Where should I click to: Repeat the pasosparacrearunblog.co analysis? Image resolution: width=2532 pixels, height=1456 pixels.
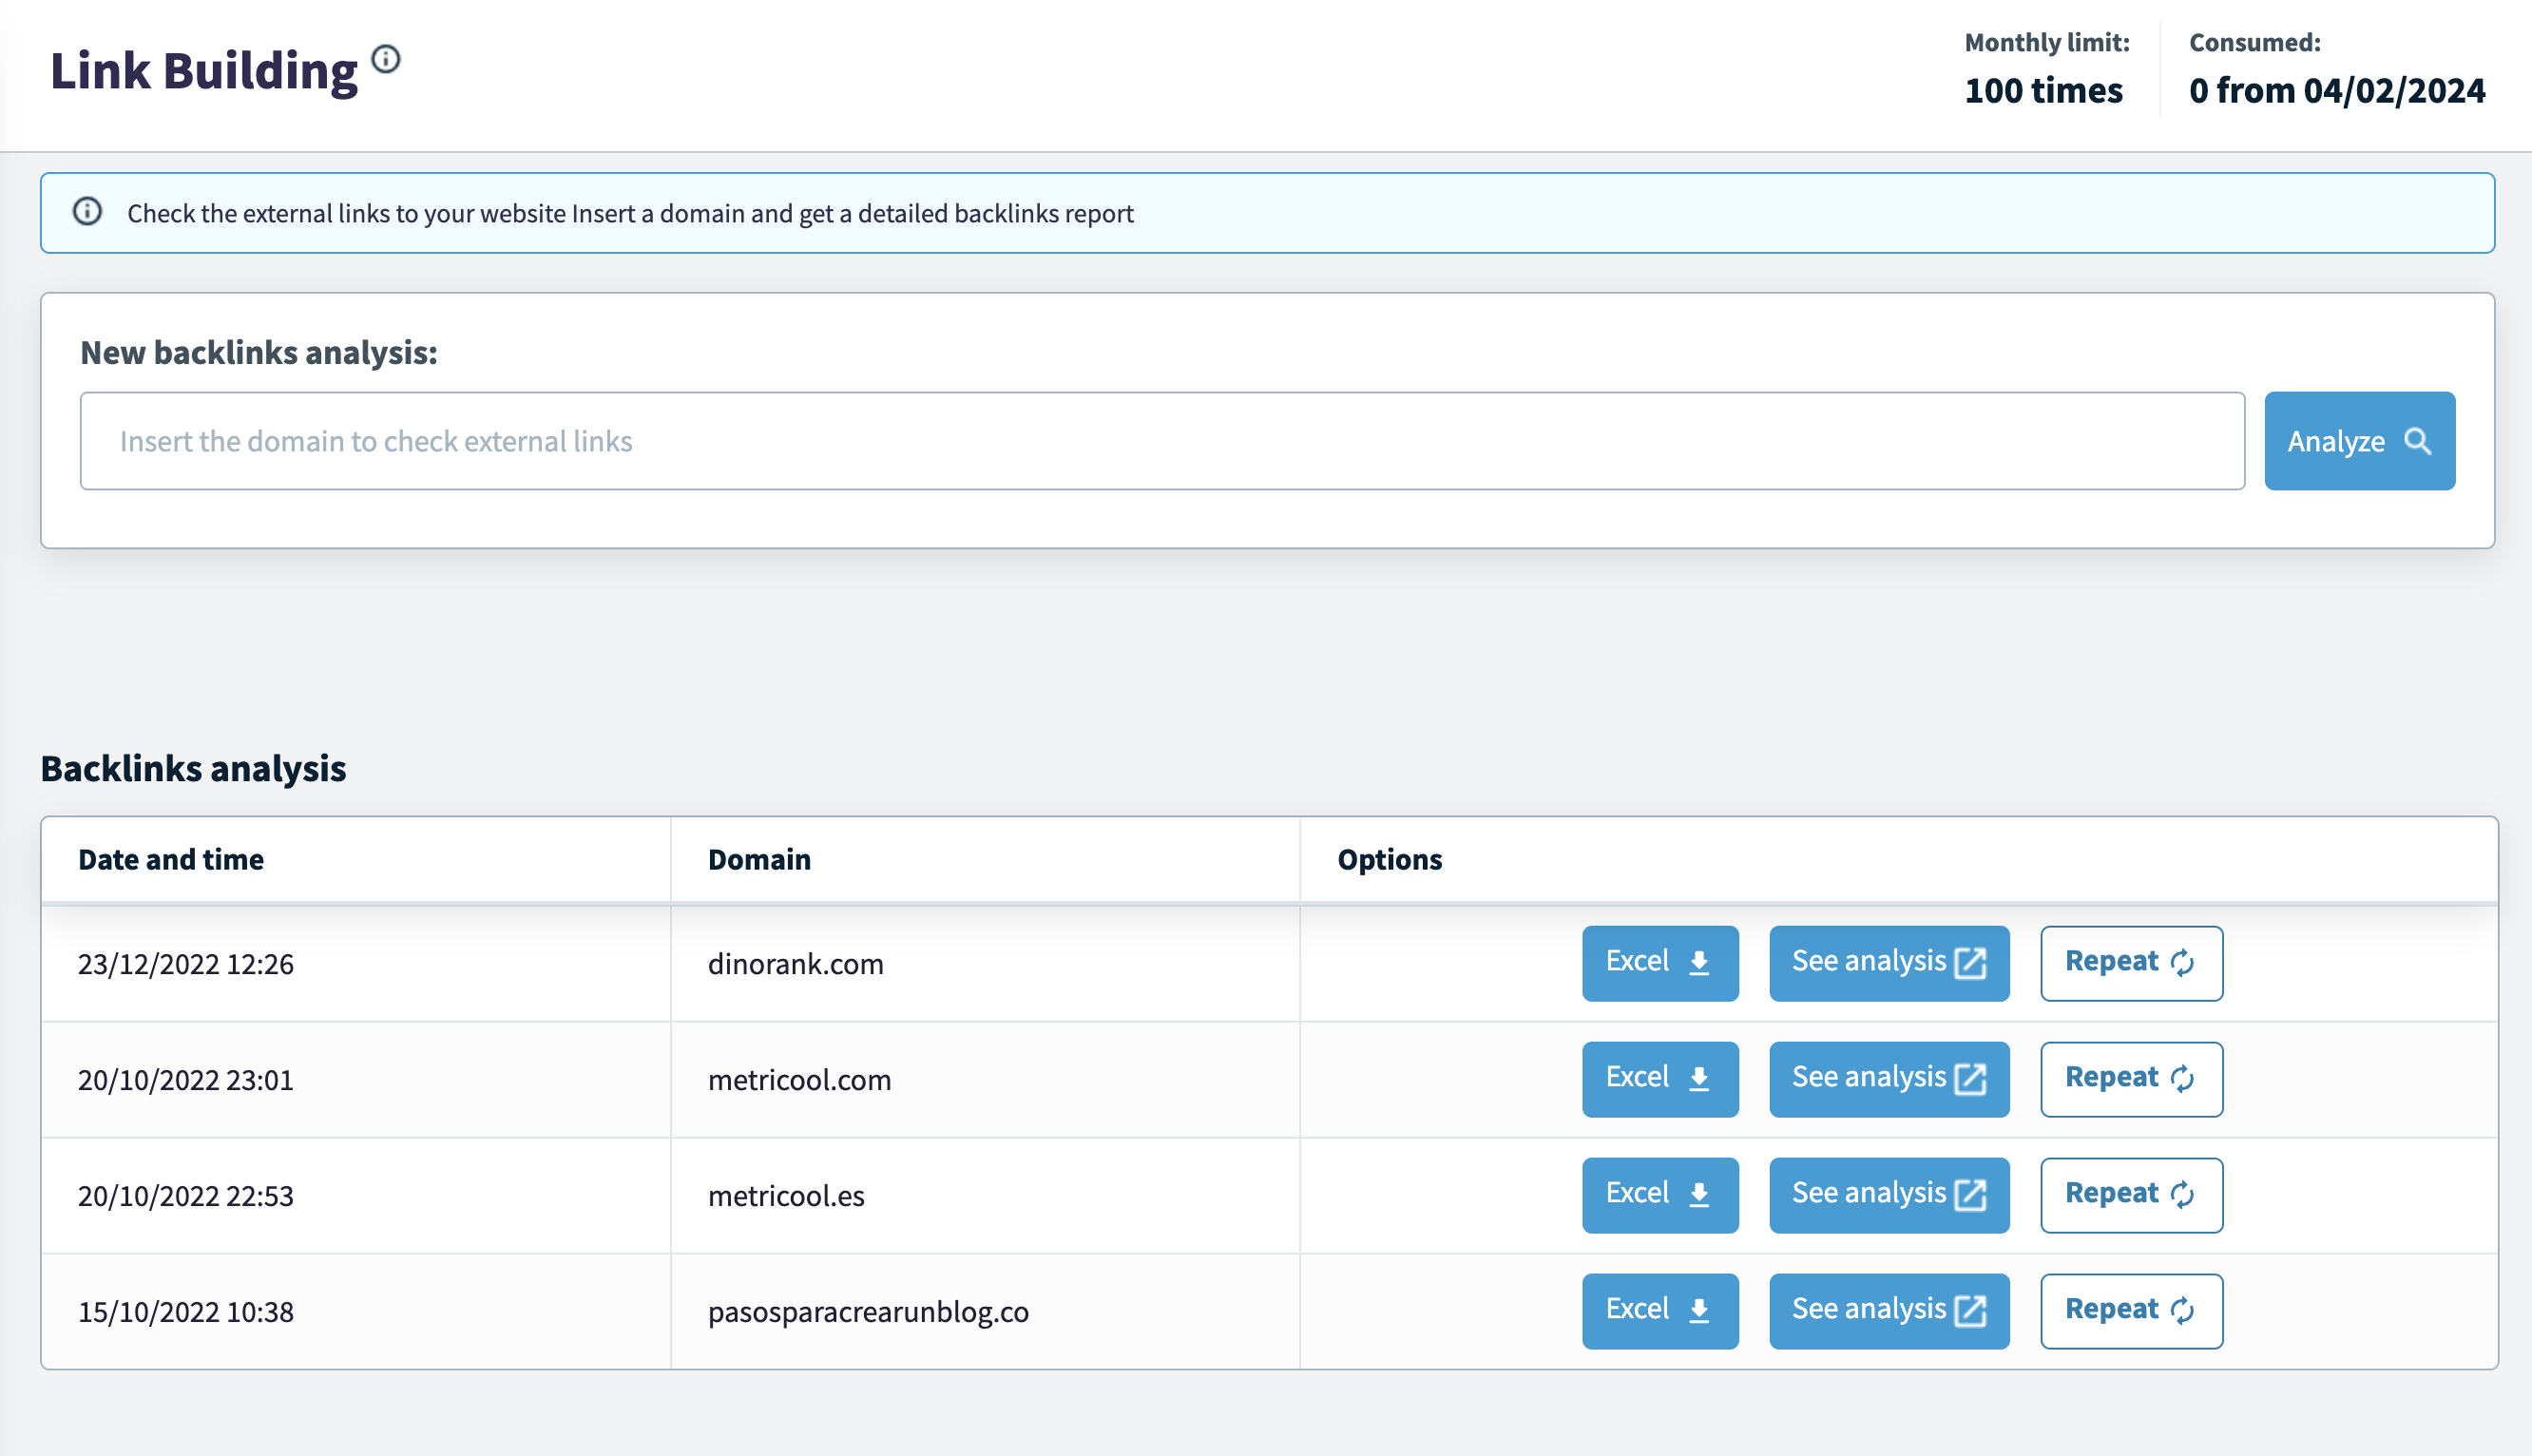pos(2130,1311)
